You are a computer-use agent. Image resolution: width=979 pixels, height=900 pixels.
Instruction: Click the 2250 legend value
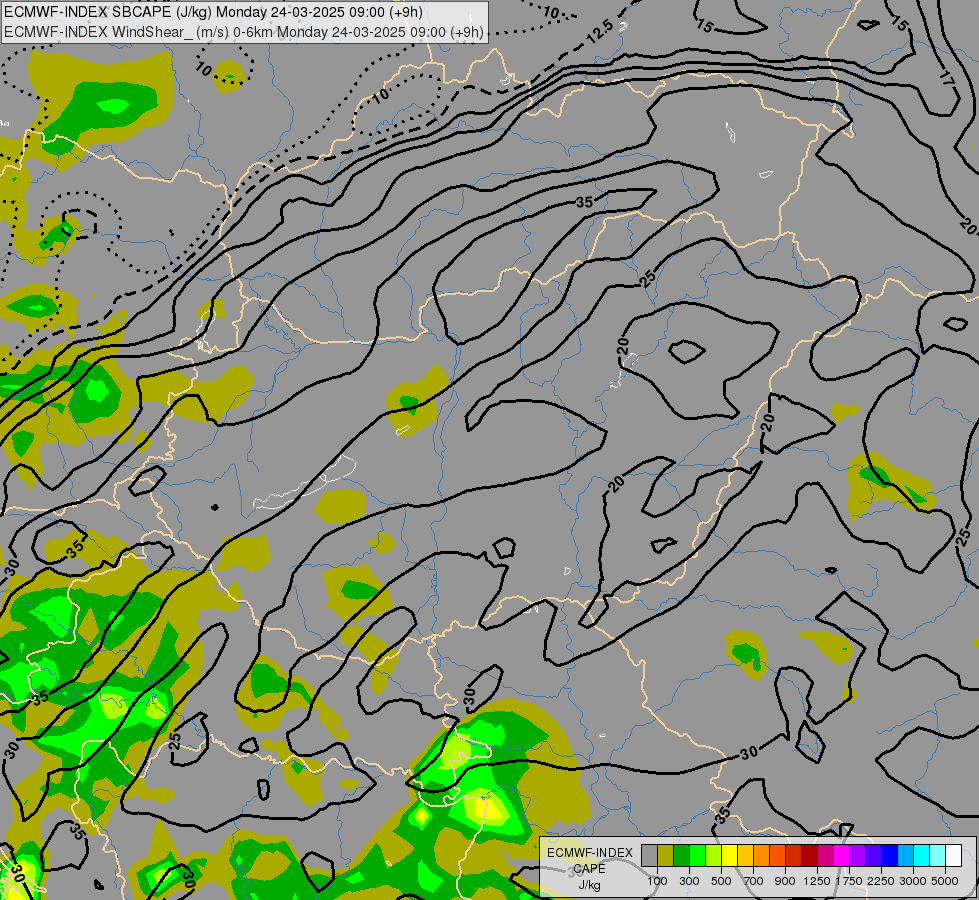point(881,881)
